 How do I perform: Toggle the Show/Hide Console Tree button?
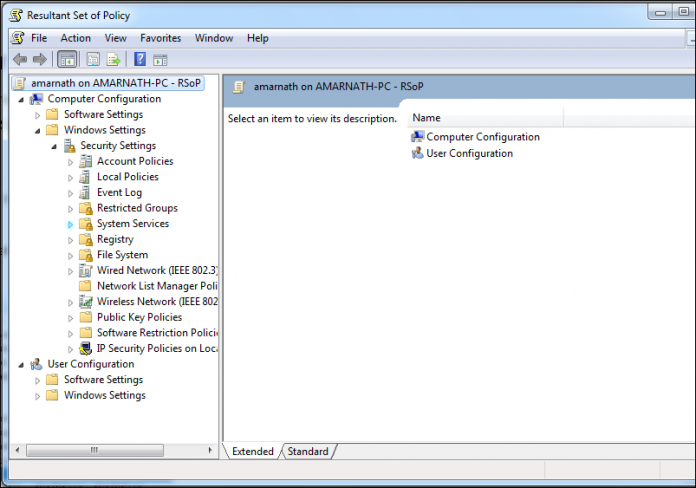tap(67, 59)
